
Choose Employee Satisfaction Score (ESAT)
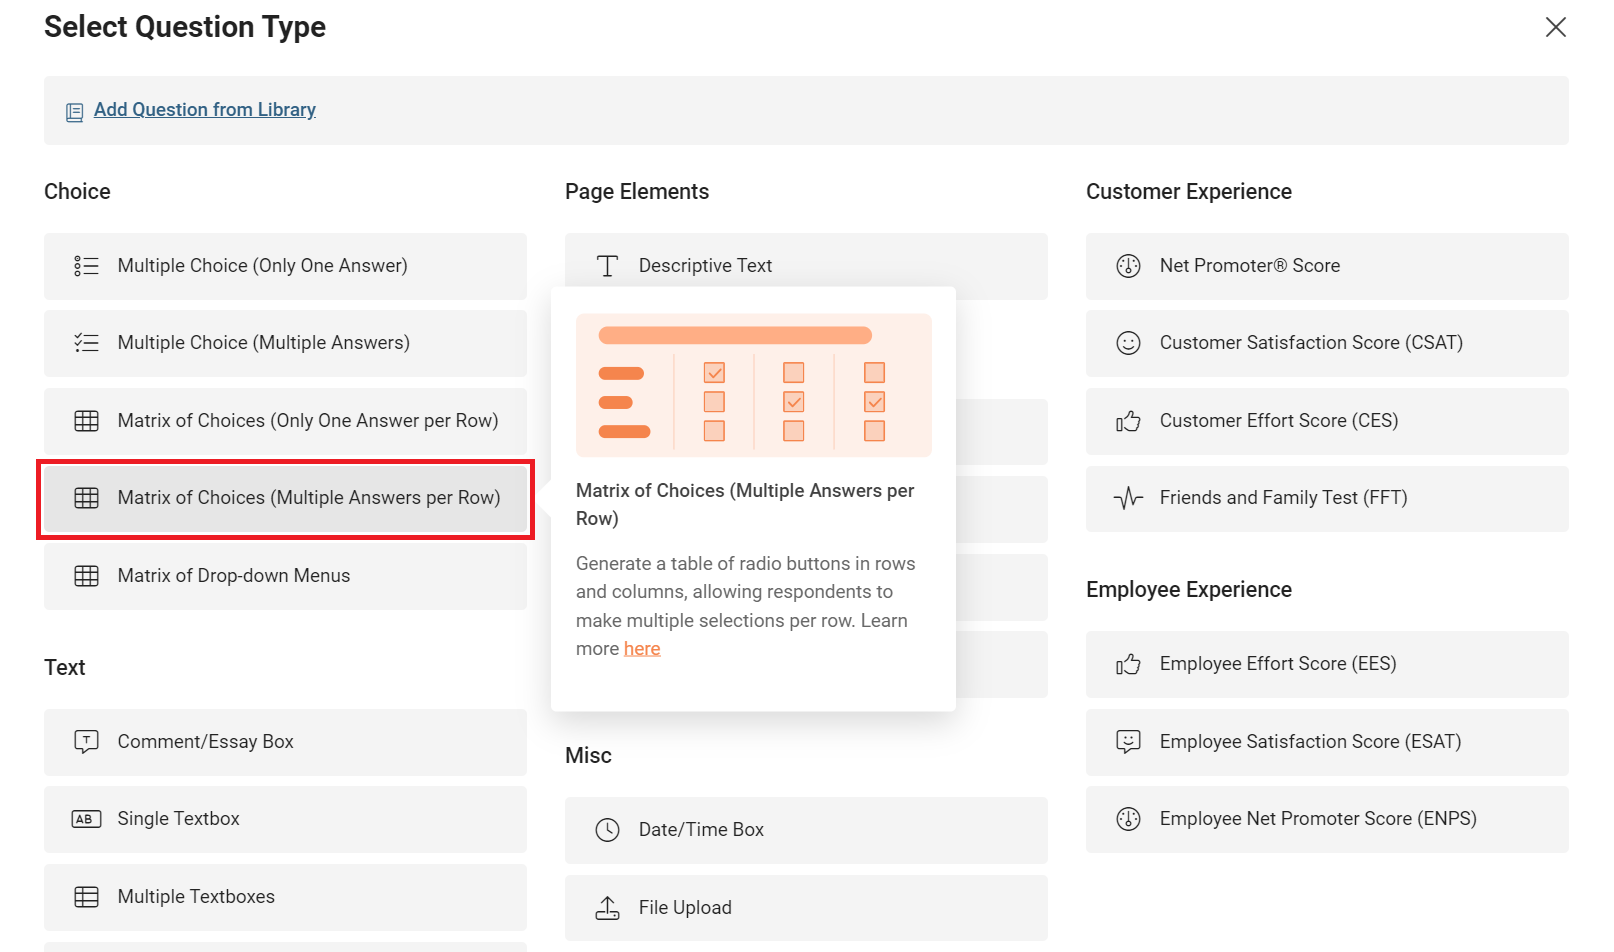click(1327, 742)
